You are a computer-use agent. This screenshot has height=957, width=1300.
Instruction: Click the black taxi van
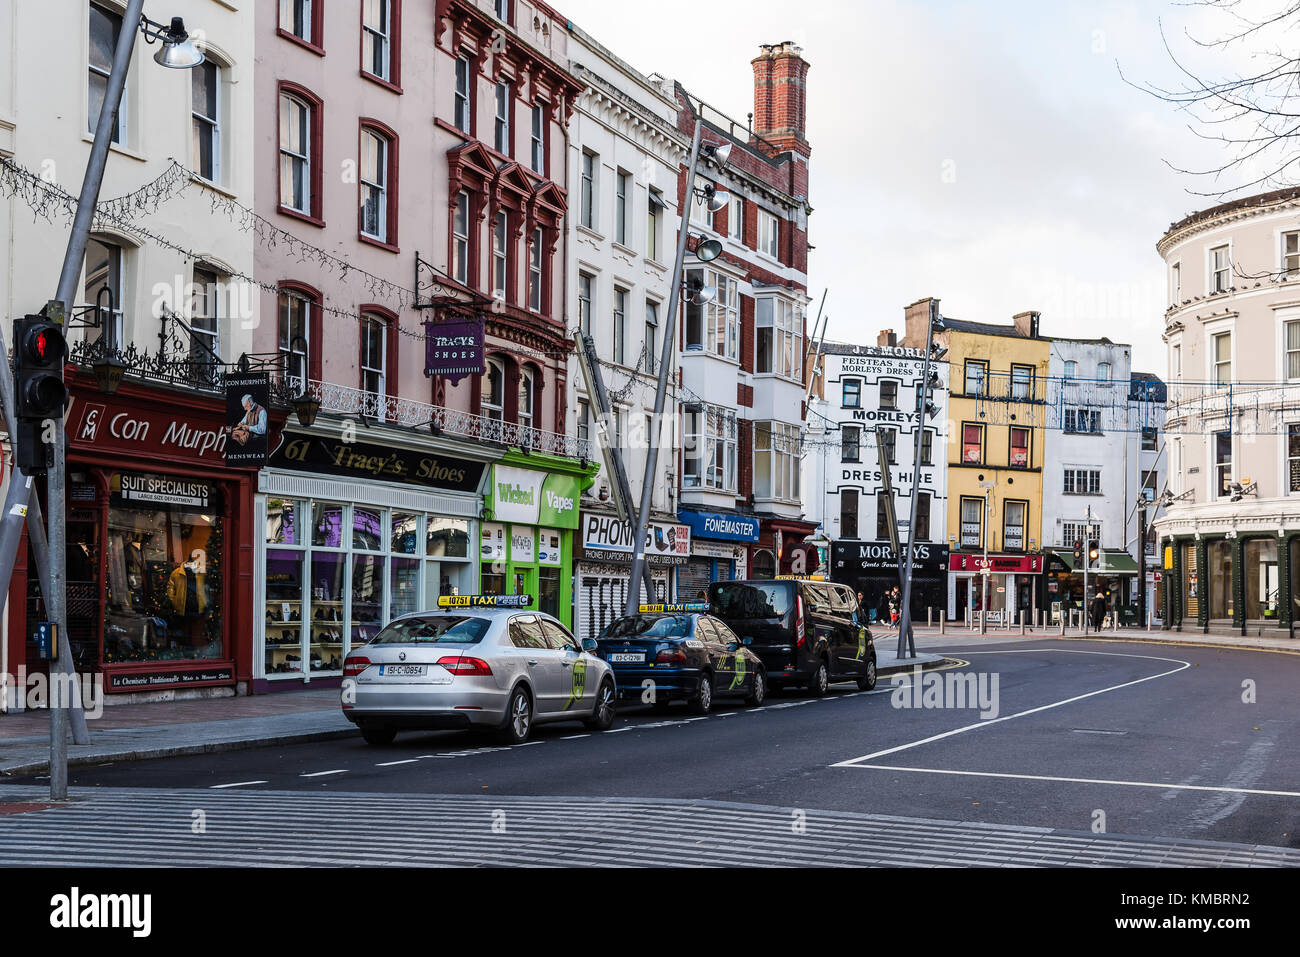pos(792,635)
